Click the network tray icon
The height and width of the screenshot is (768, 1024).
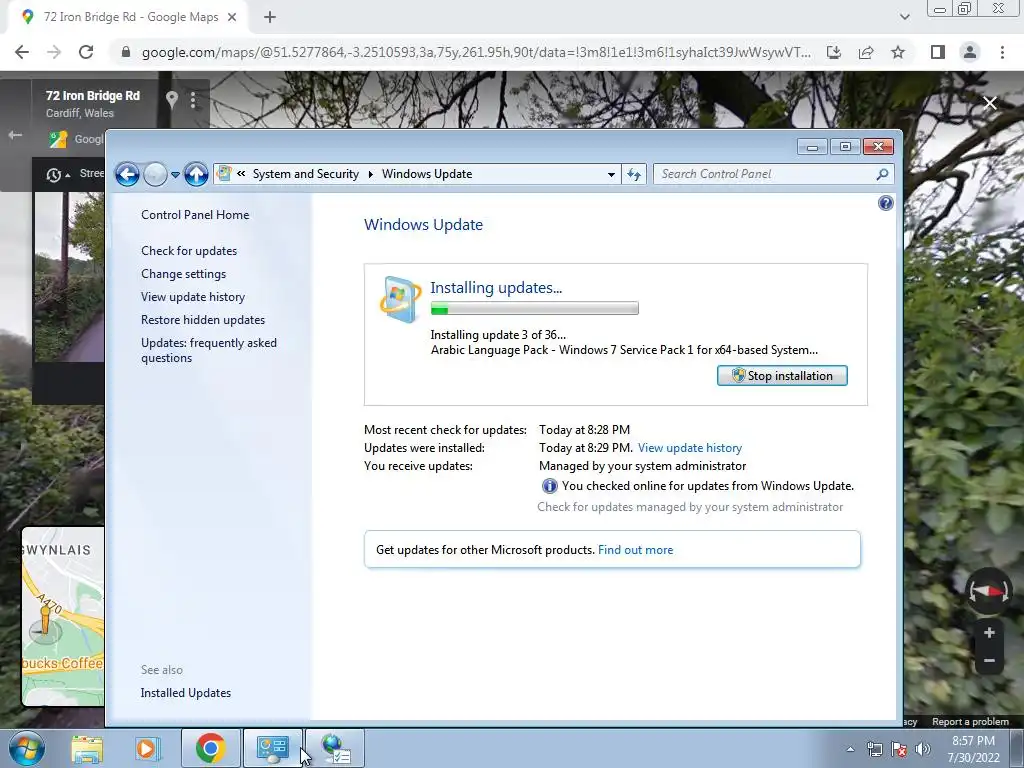point(874,749)
